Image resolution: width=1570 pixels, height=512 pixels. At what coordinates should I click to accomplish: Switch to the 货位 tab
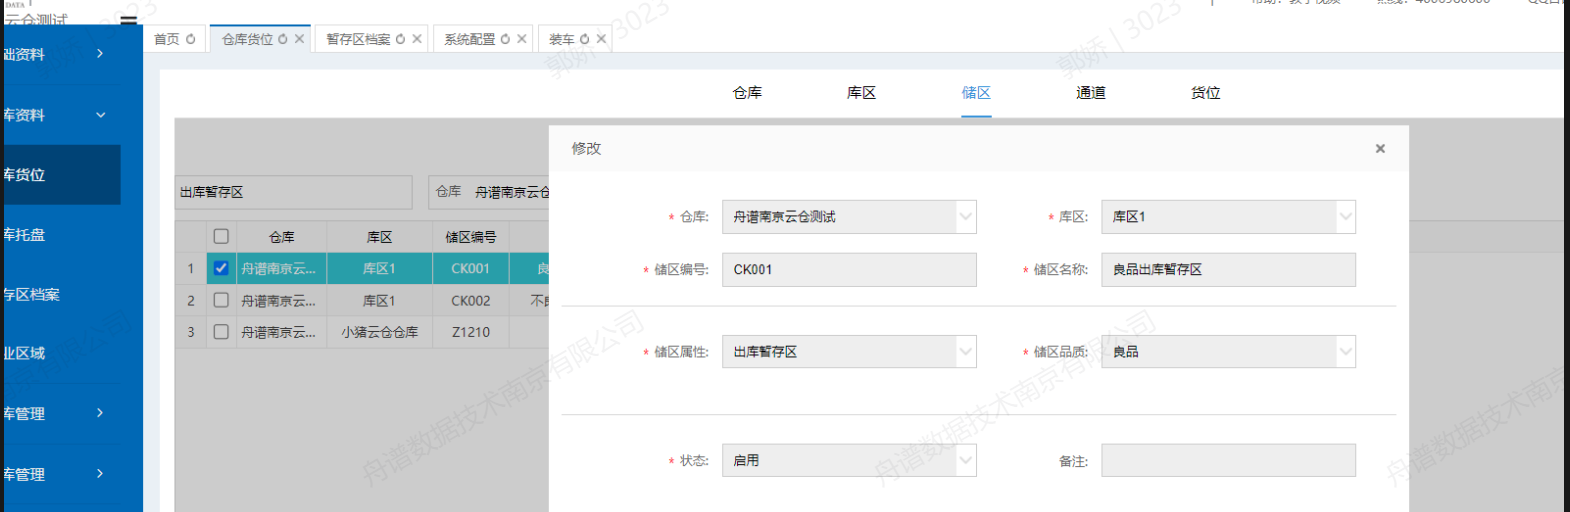pyautogui.click(x=1205, y=93)
